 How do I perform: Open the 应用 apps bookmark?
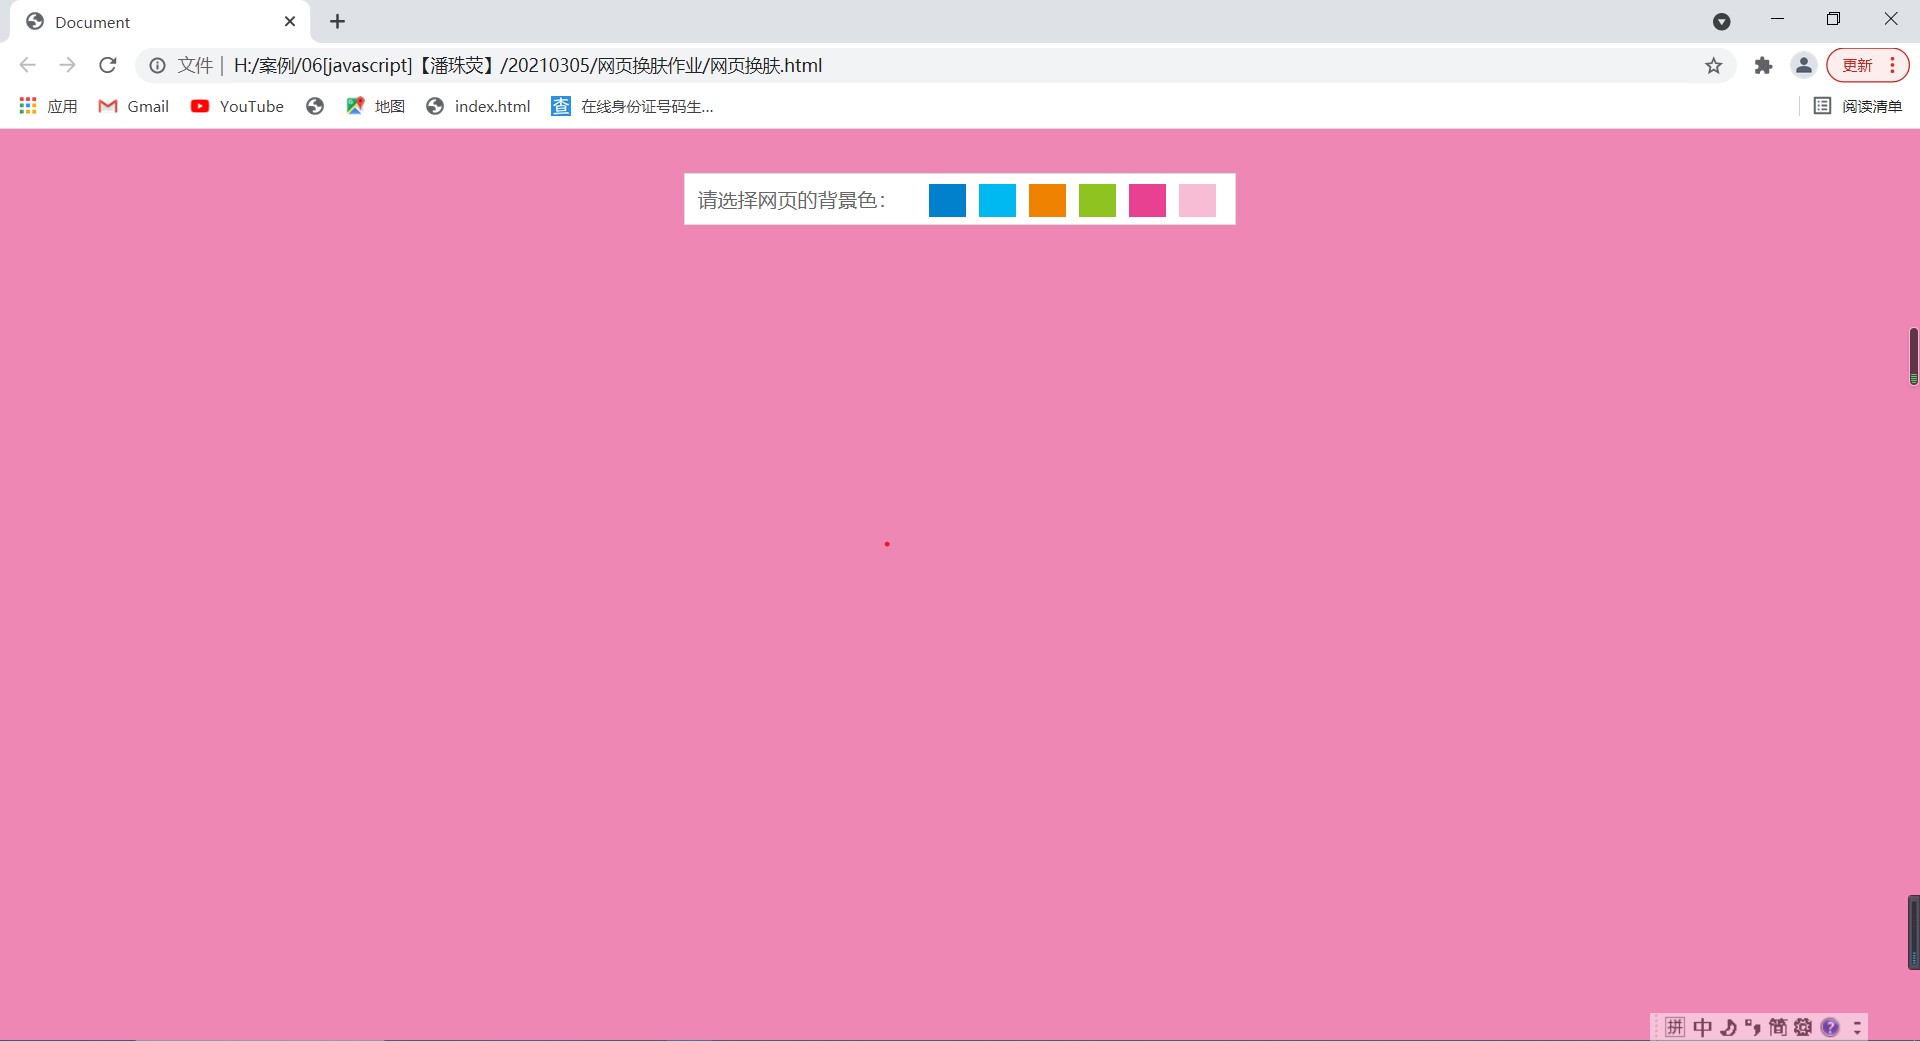pos(48,106)
